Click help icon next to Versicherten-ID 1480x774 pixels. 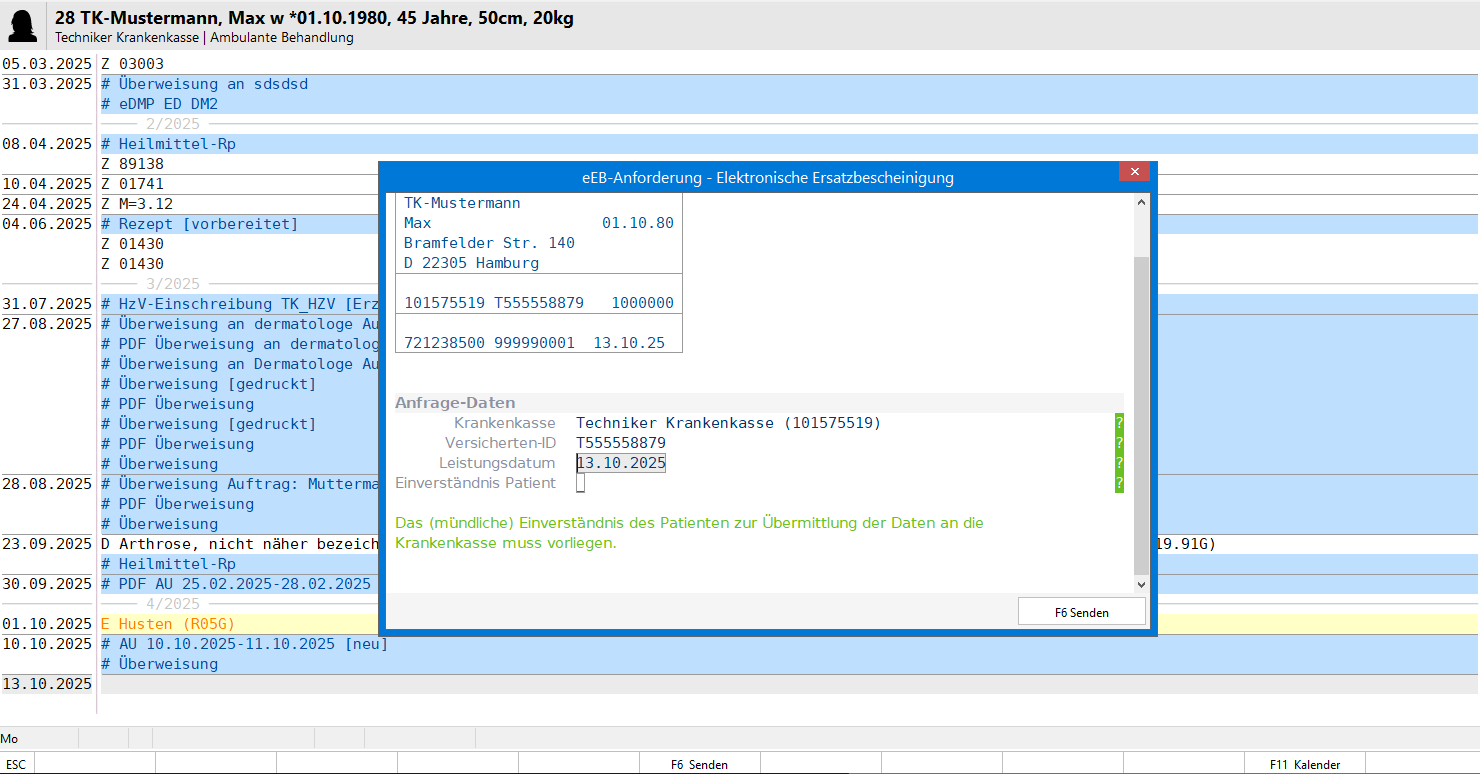point(1119,443)
